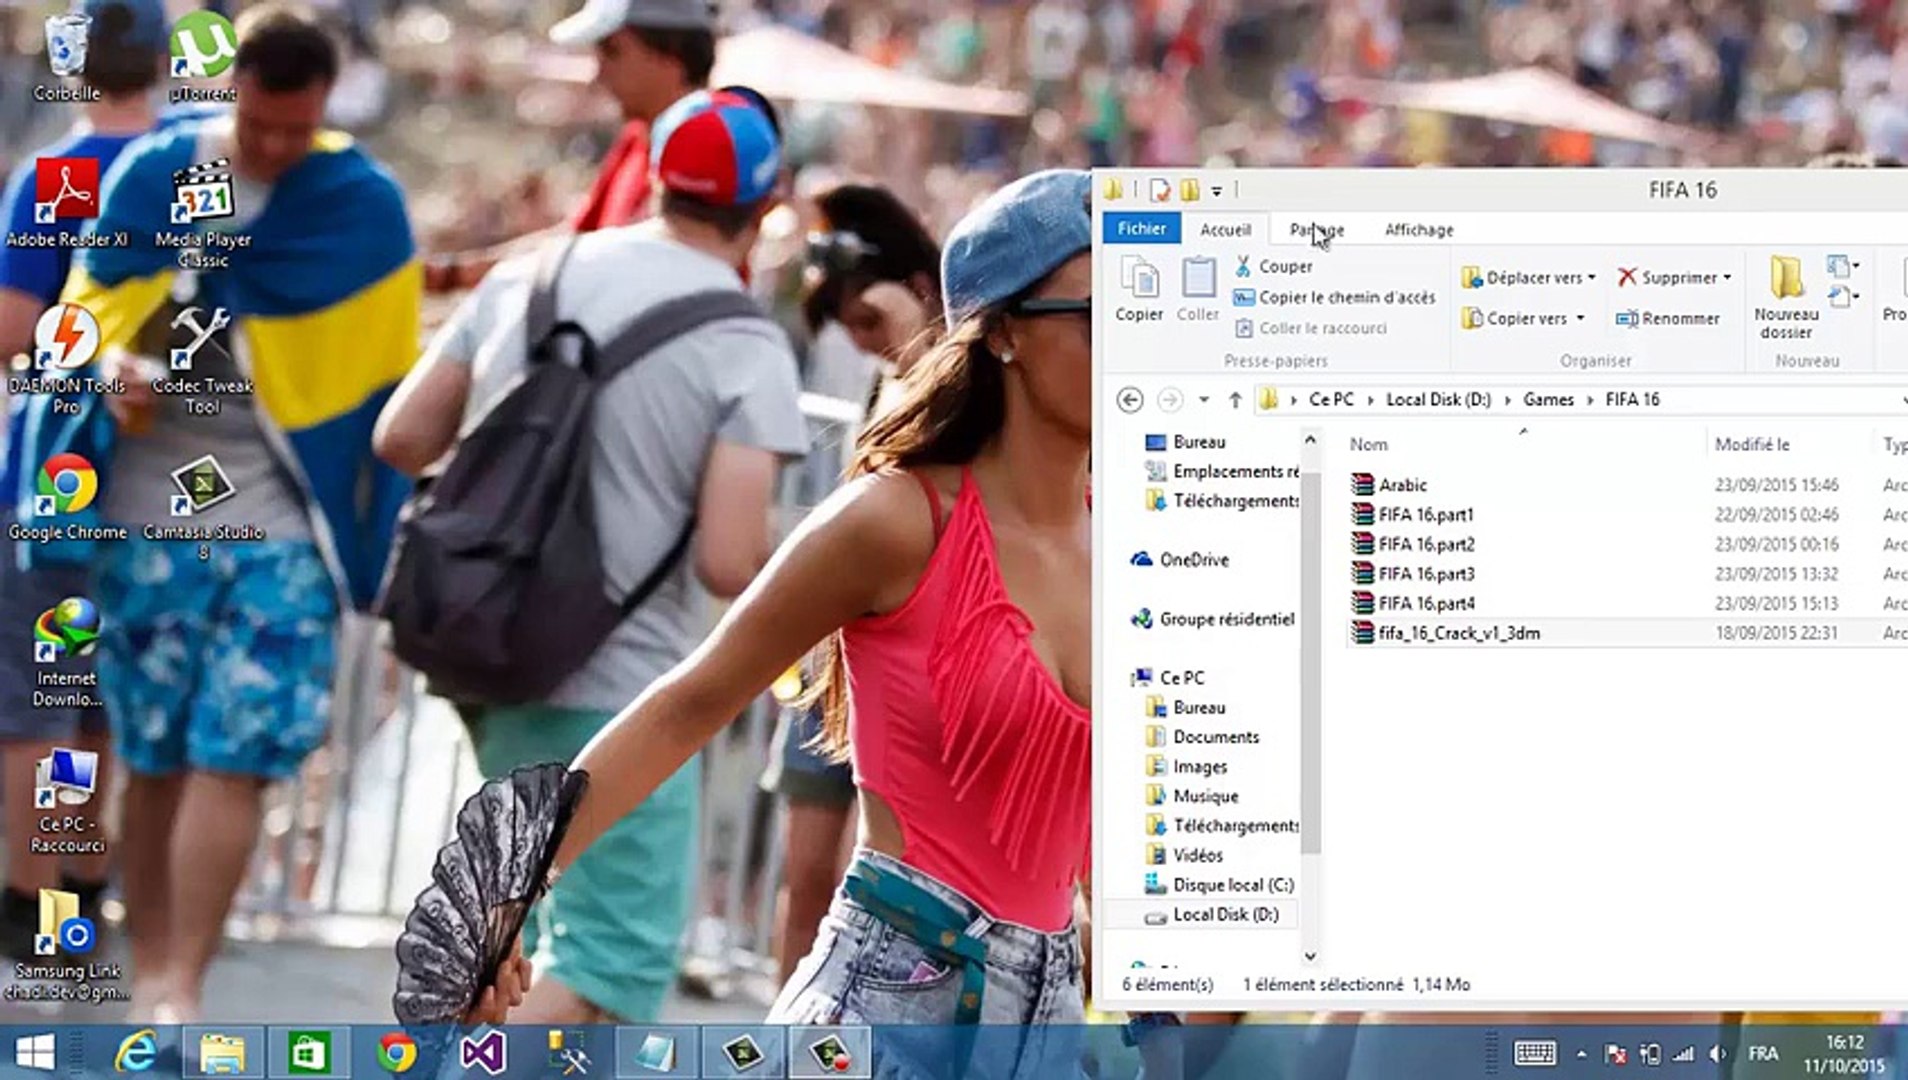Screen dimensions: 1908x1080
Task: Open the Fichier menu tab
Action: click(1141, 229)
